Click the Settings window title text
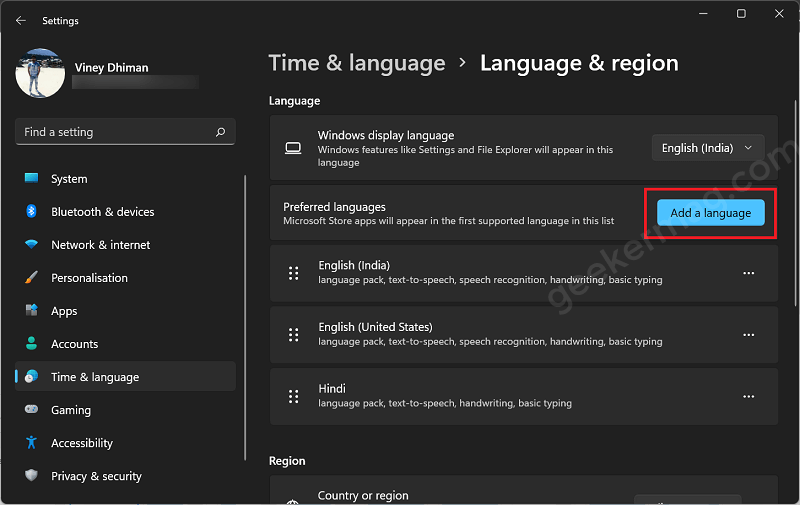 [x=60, y=21]
